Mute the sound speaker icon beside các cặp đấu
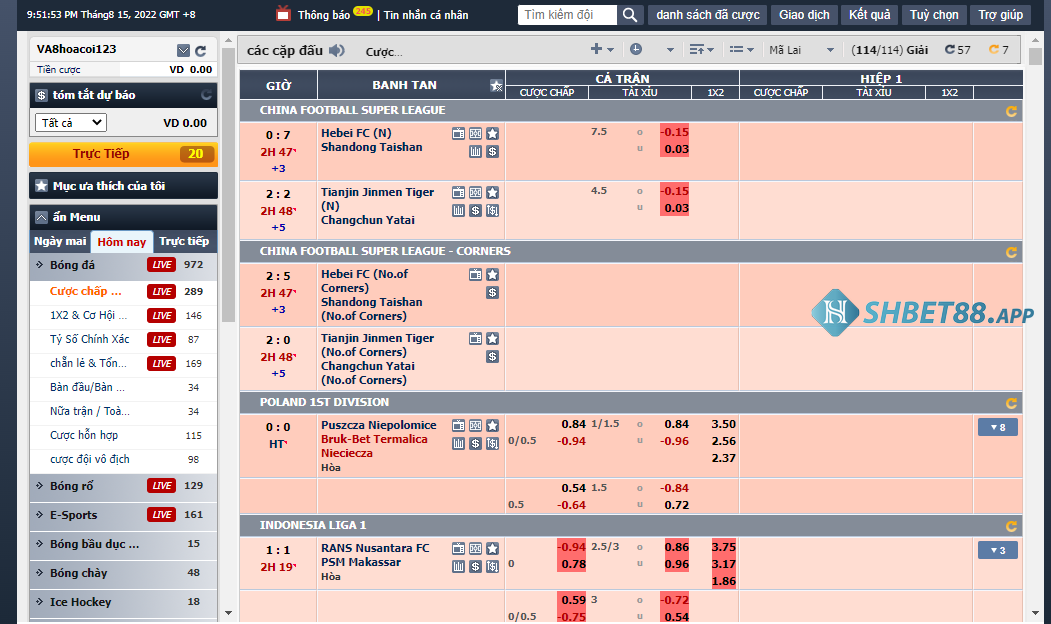This screenshot has width=1051, height=624. tap(337, 50)
